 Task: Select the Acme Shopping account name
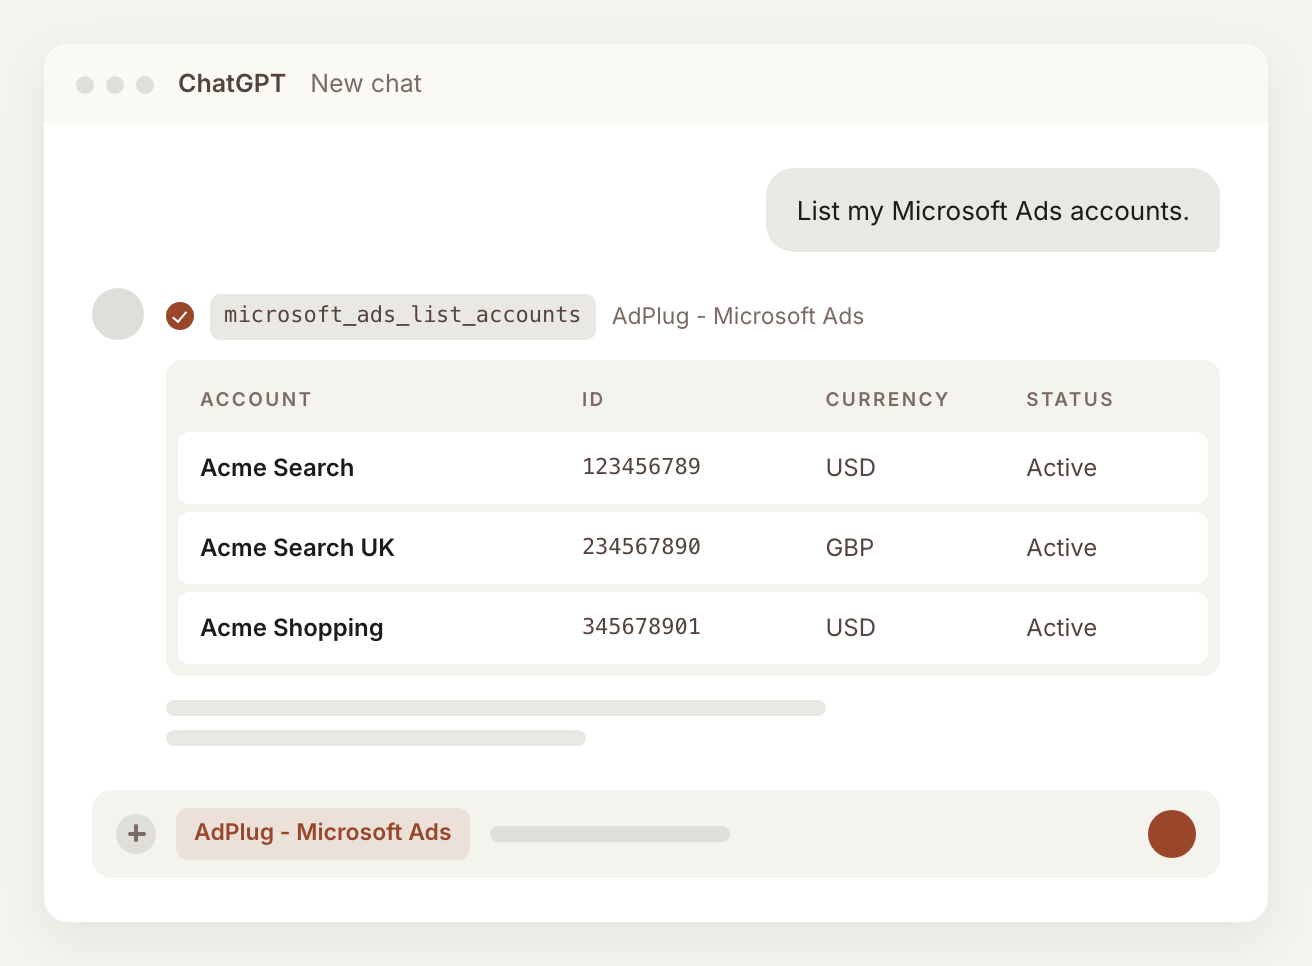(292, 628)
